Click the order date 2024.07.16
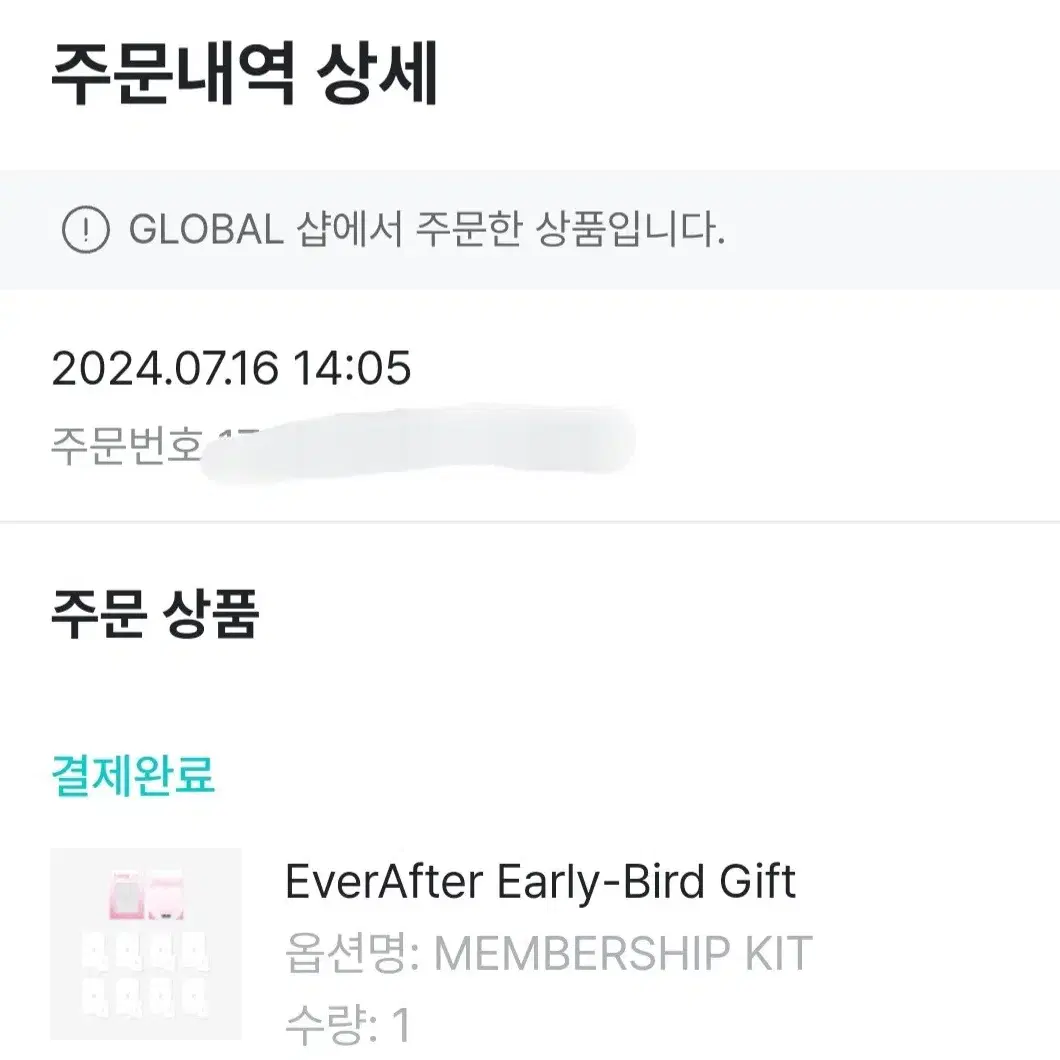The height and width of the screenshot is (1060, 1060). coord(164,368)
